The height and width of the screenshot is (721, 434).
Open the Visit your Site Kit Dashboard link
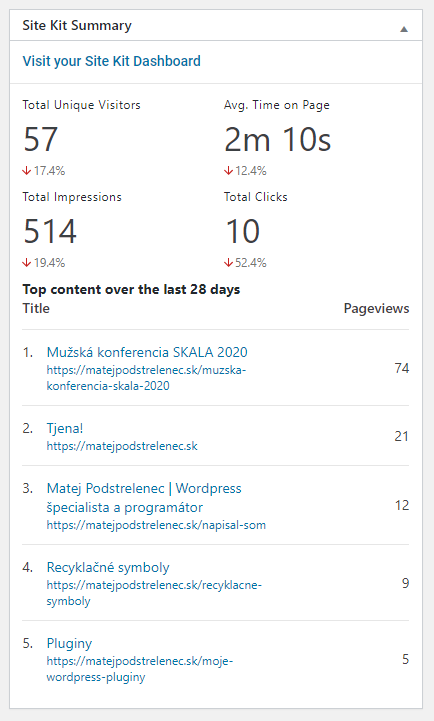click(112, 61)
